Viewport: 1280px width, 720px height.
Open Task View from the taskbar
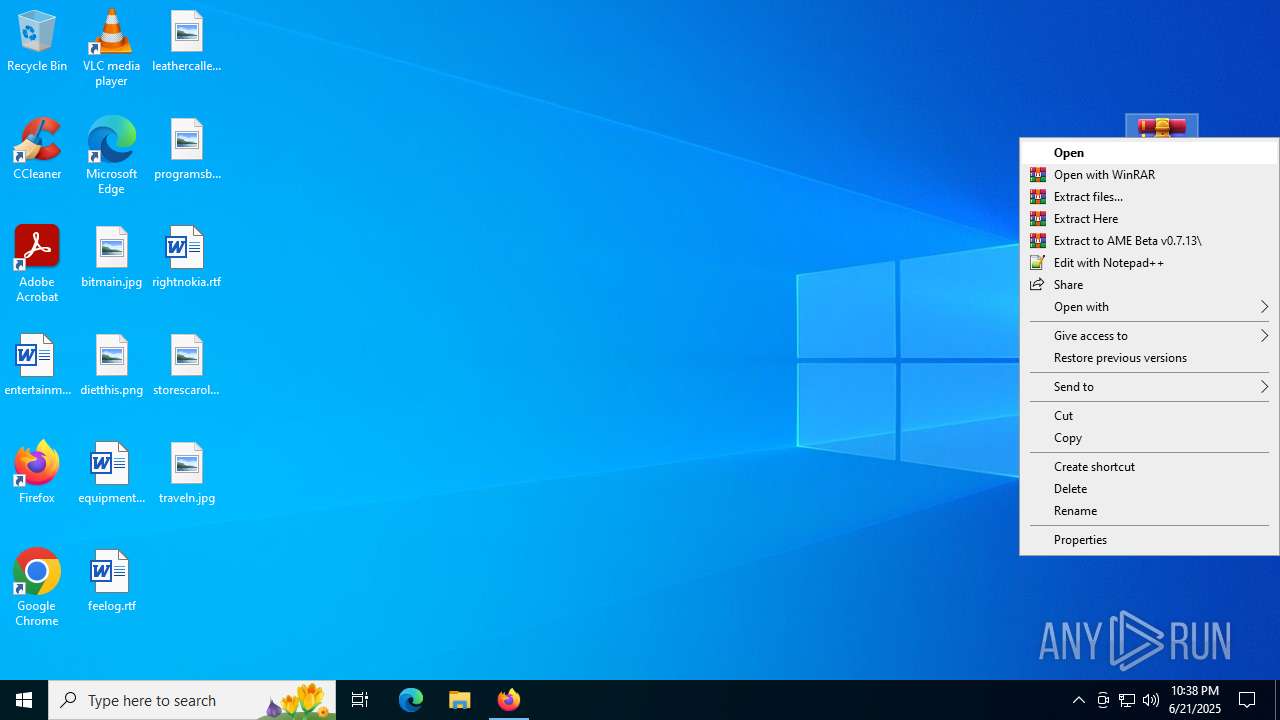[360, 700]
